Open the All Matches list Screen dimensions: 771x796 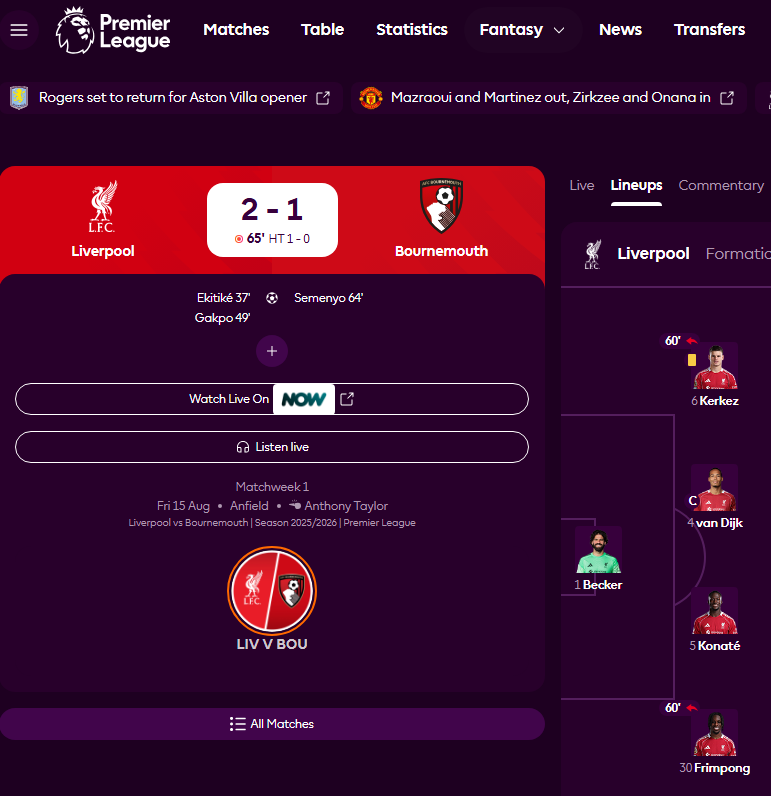point(272,724)
